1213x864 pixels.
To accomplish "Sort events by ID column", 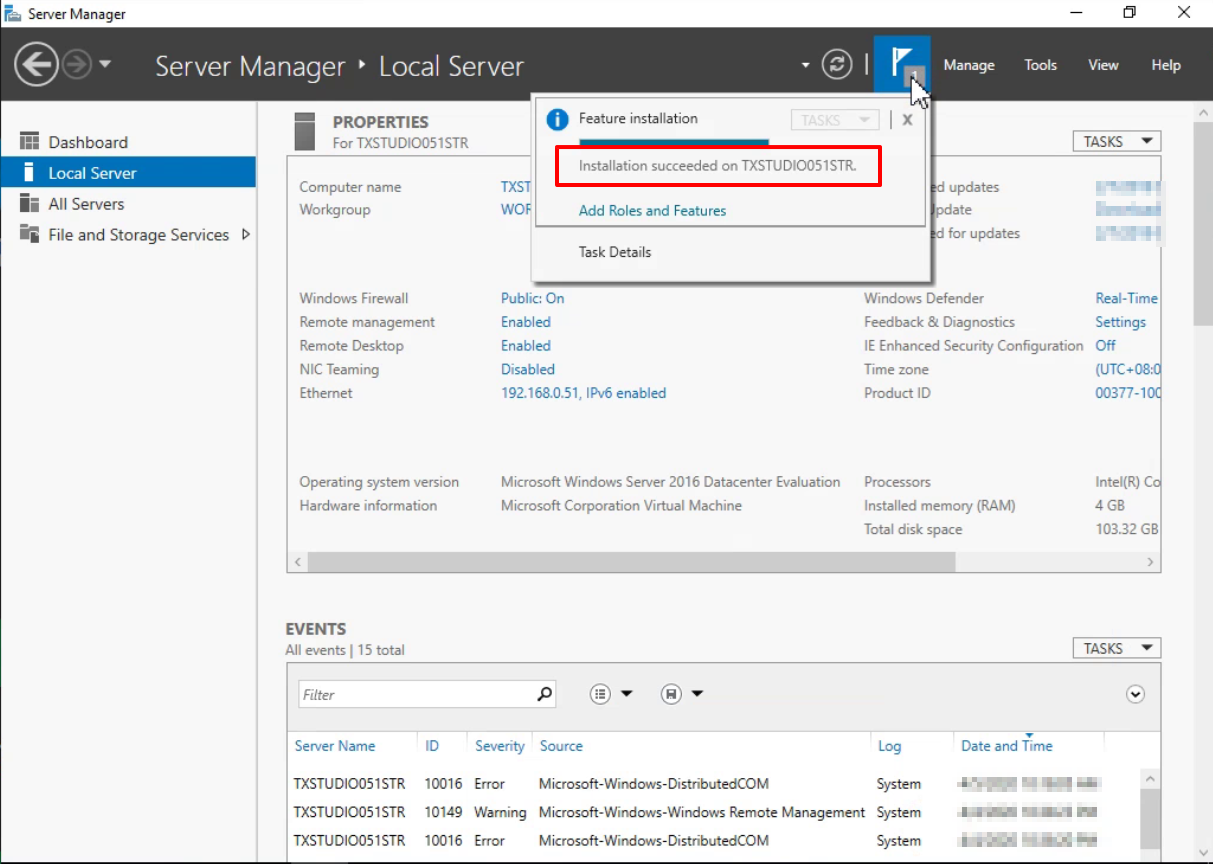I will pos(432,746).
